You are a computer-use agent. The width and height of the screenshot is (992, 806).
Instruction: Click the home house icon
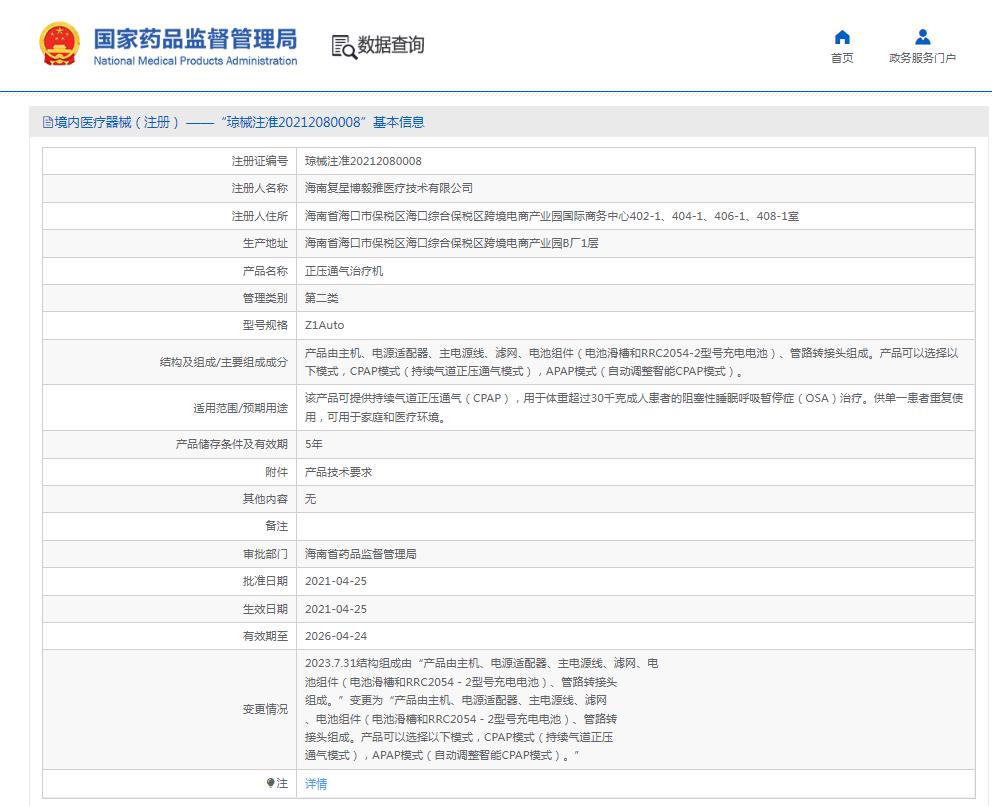[842, 37]
